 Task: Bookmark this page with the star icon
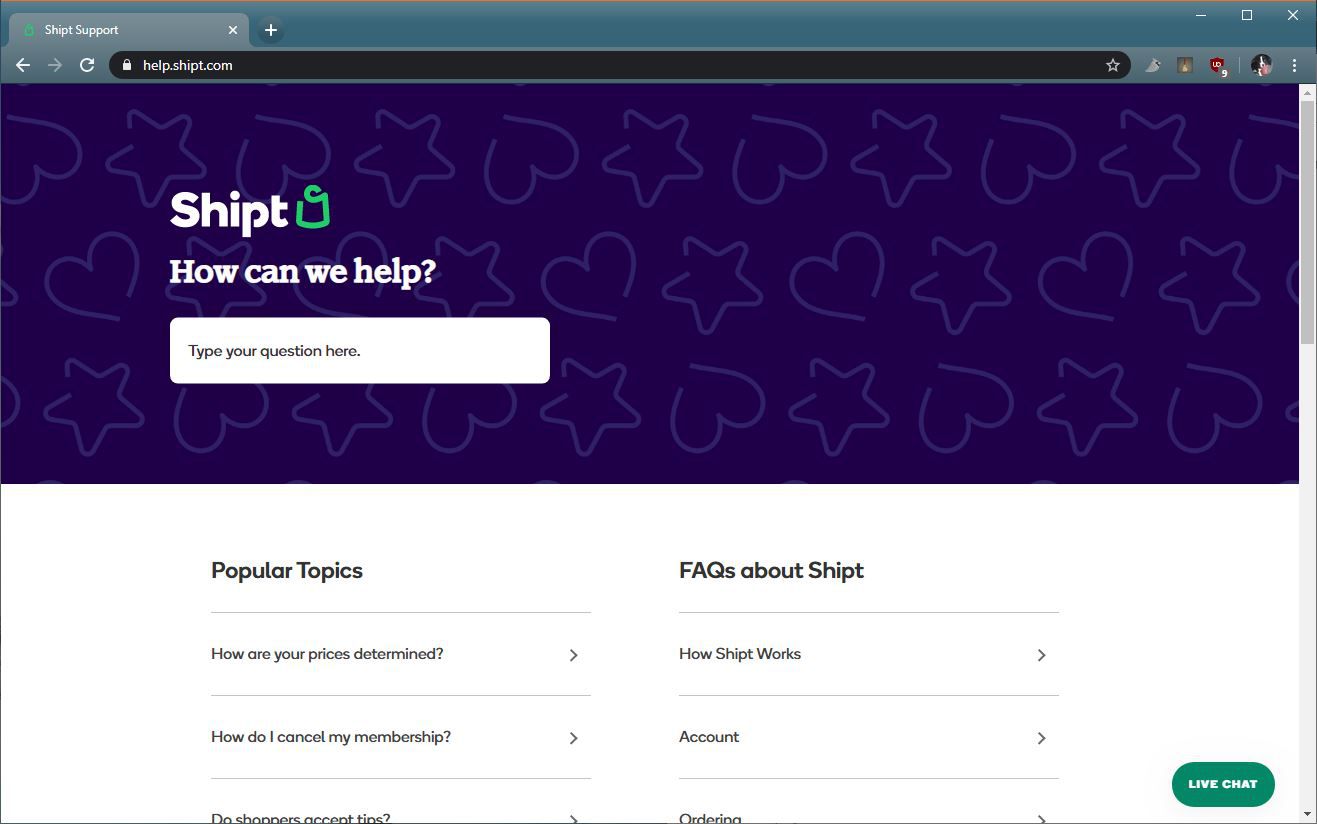1112,65
